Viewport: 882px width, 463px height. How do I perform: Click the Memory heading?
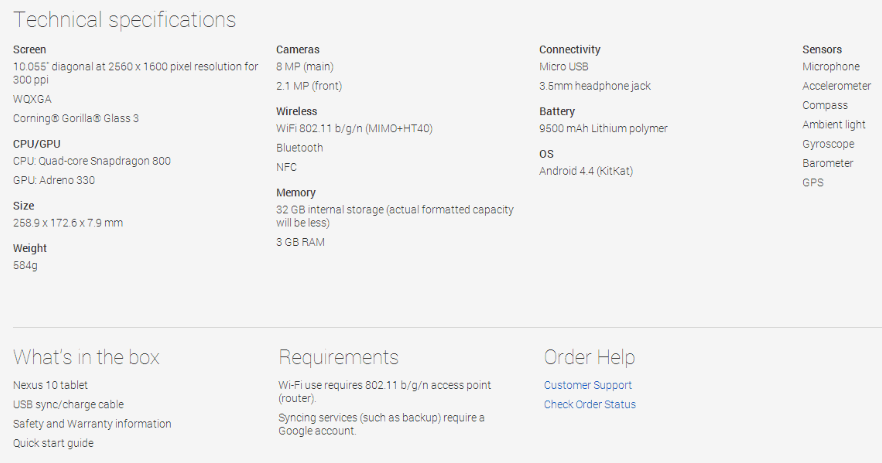(296, 192)
